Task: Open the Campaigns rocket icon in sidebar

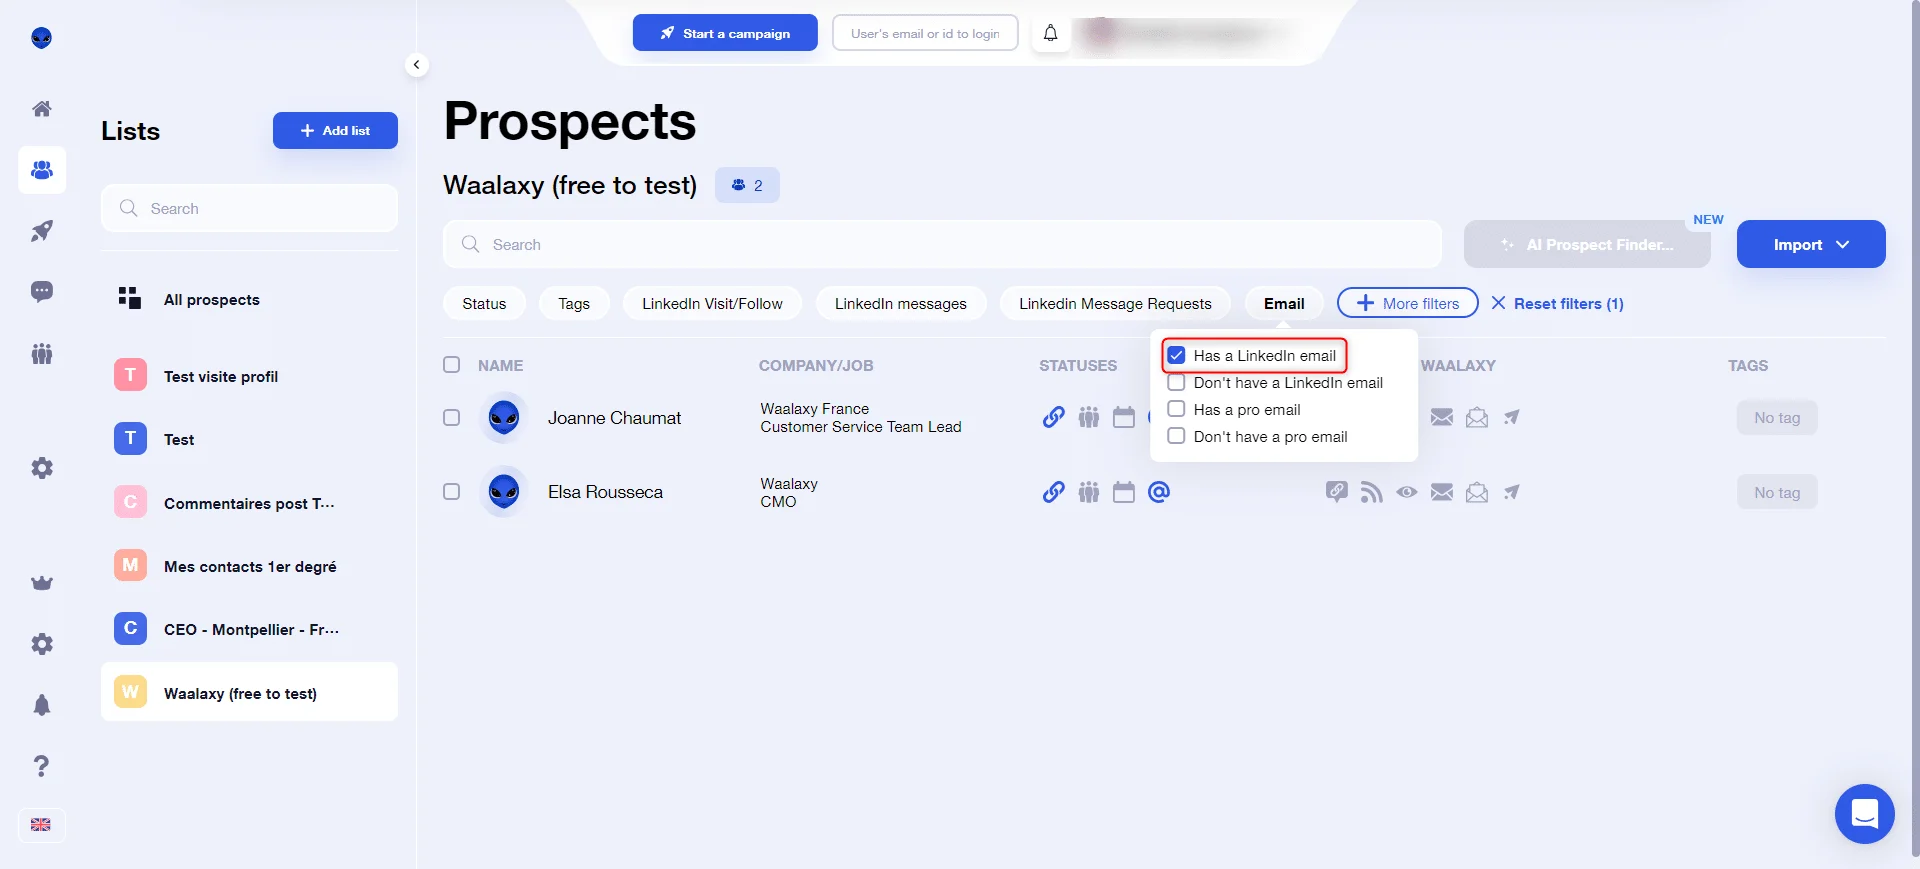Action: click(42, 231)
